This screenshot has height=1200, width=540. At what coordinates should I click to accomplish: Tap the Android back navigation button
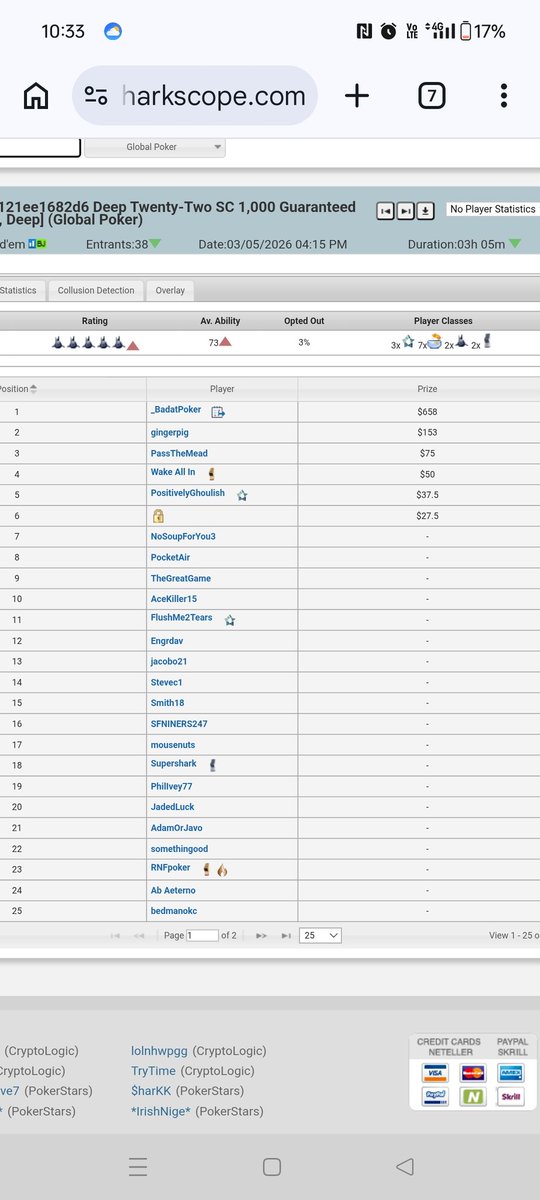point(404,1167)
